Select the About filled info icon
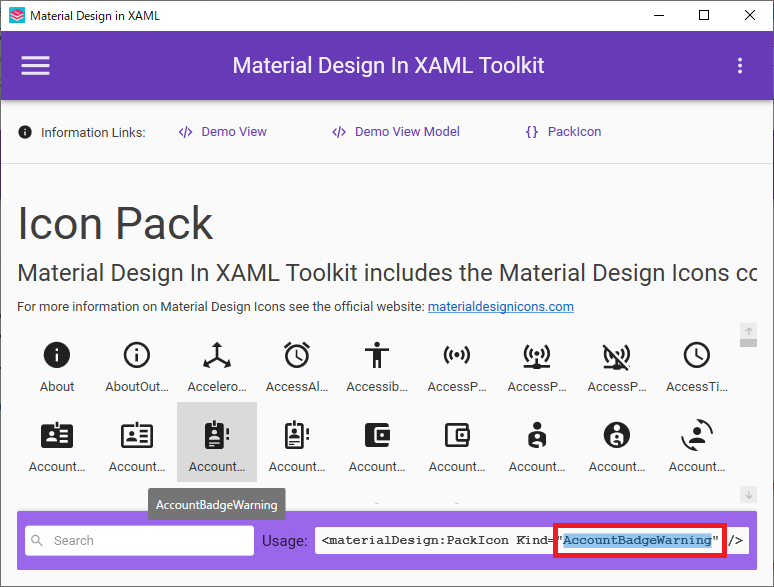The image size is (774, 587). 57,355
